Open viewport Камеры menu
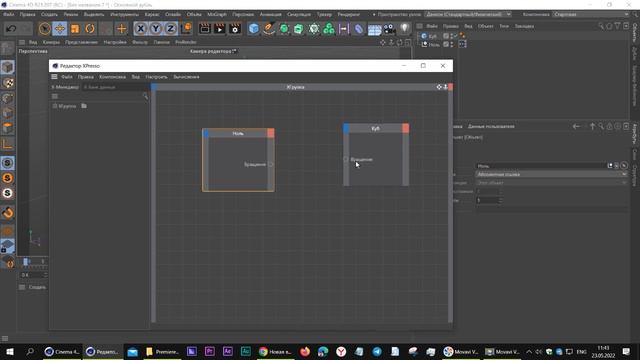This screenshot has height=360, width=640. tap(51, 42)
